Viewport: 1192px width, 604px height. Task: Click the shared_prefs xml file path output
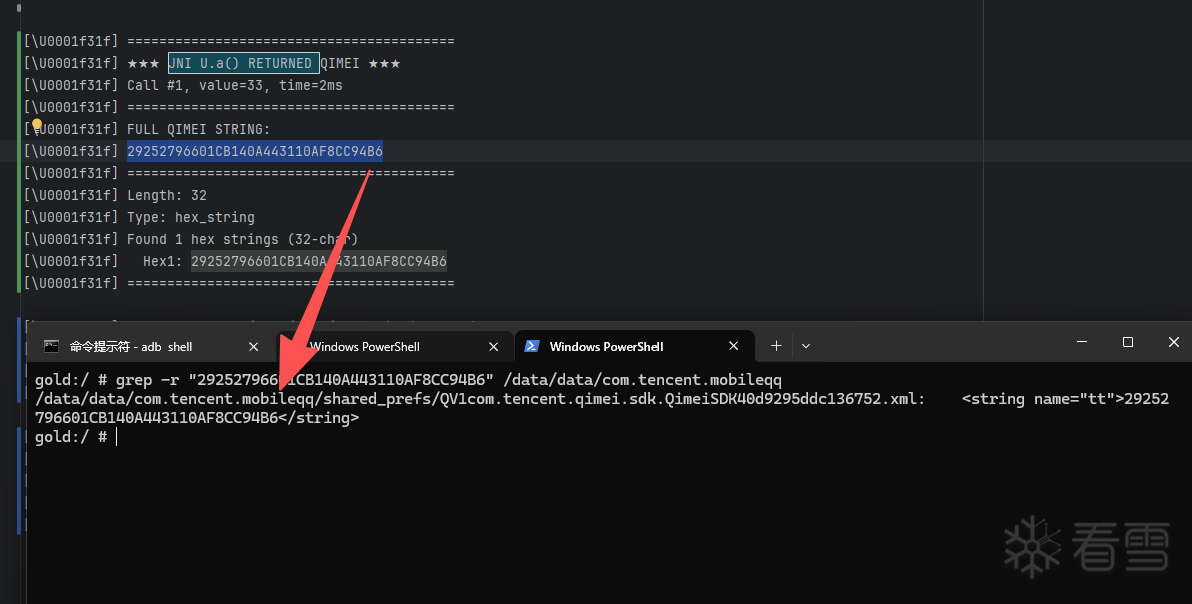[480, 399]
